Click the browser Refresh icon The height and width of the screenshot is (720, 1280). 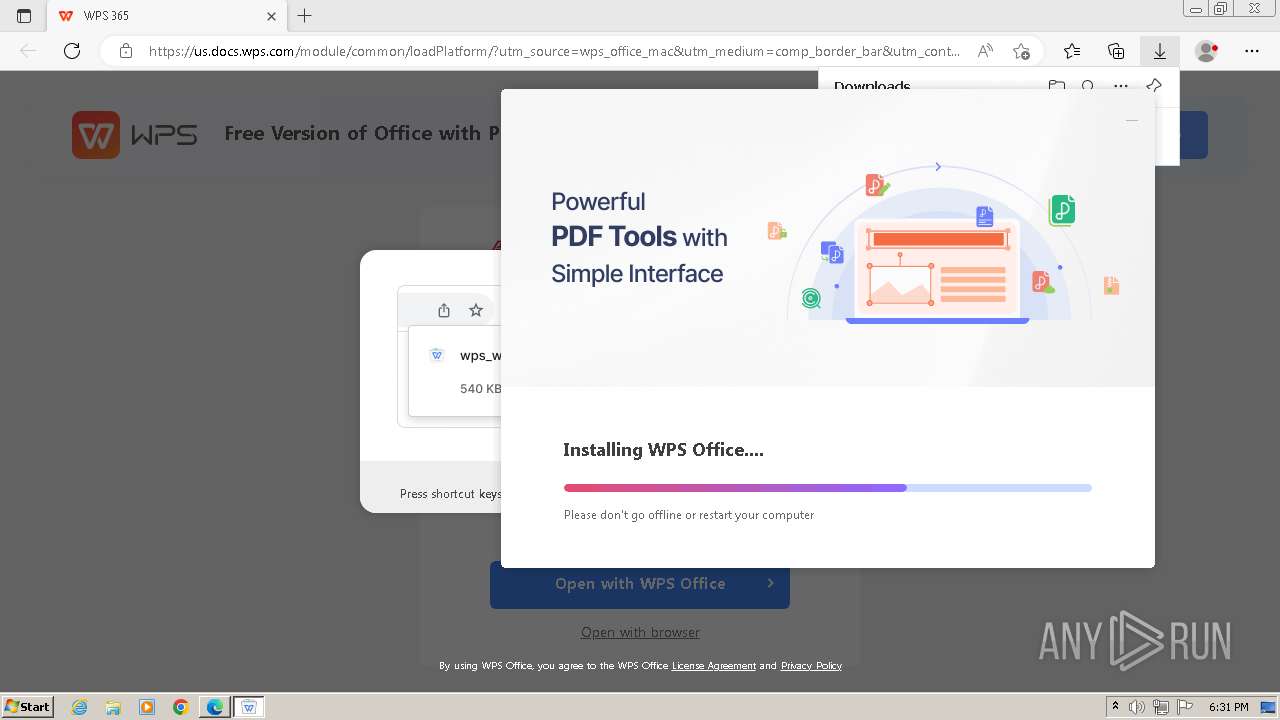click(x=72, y=51)
